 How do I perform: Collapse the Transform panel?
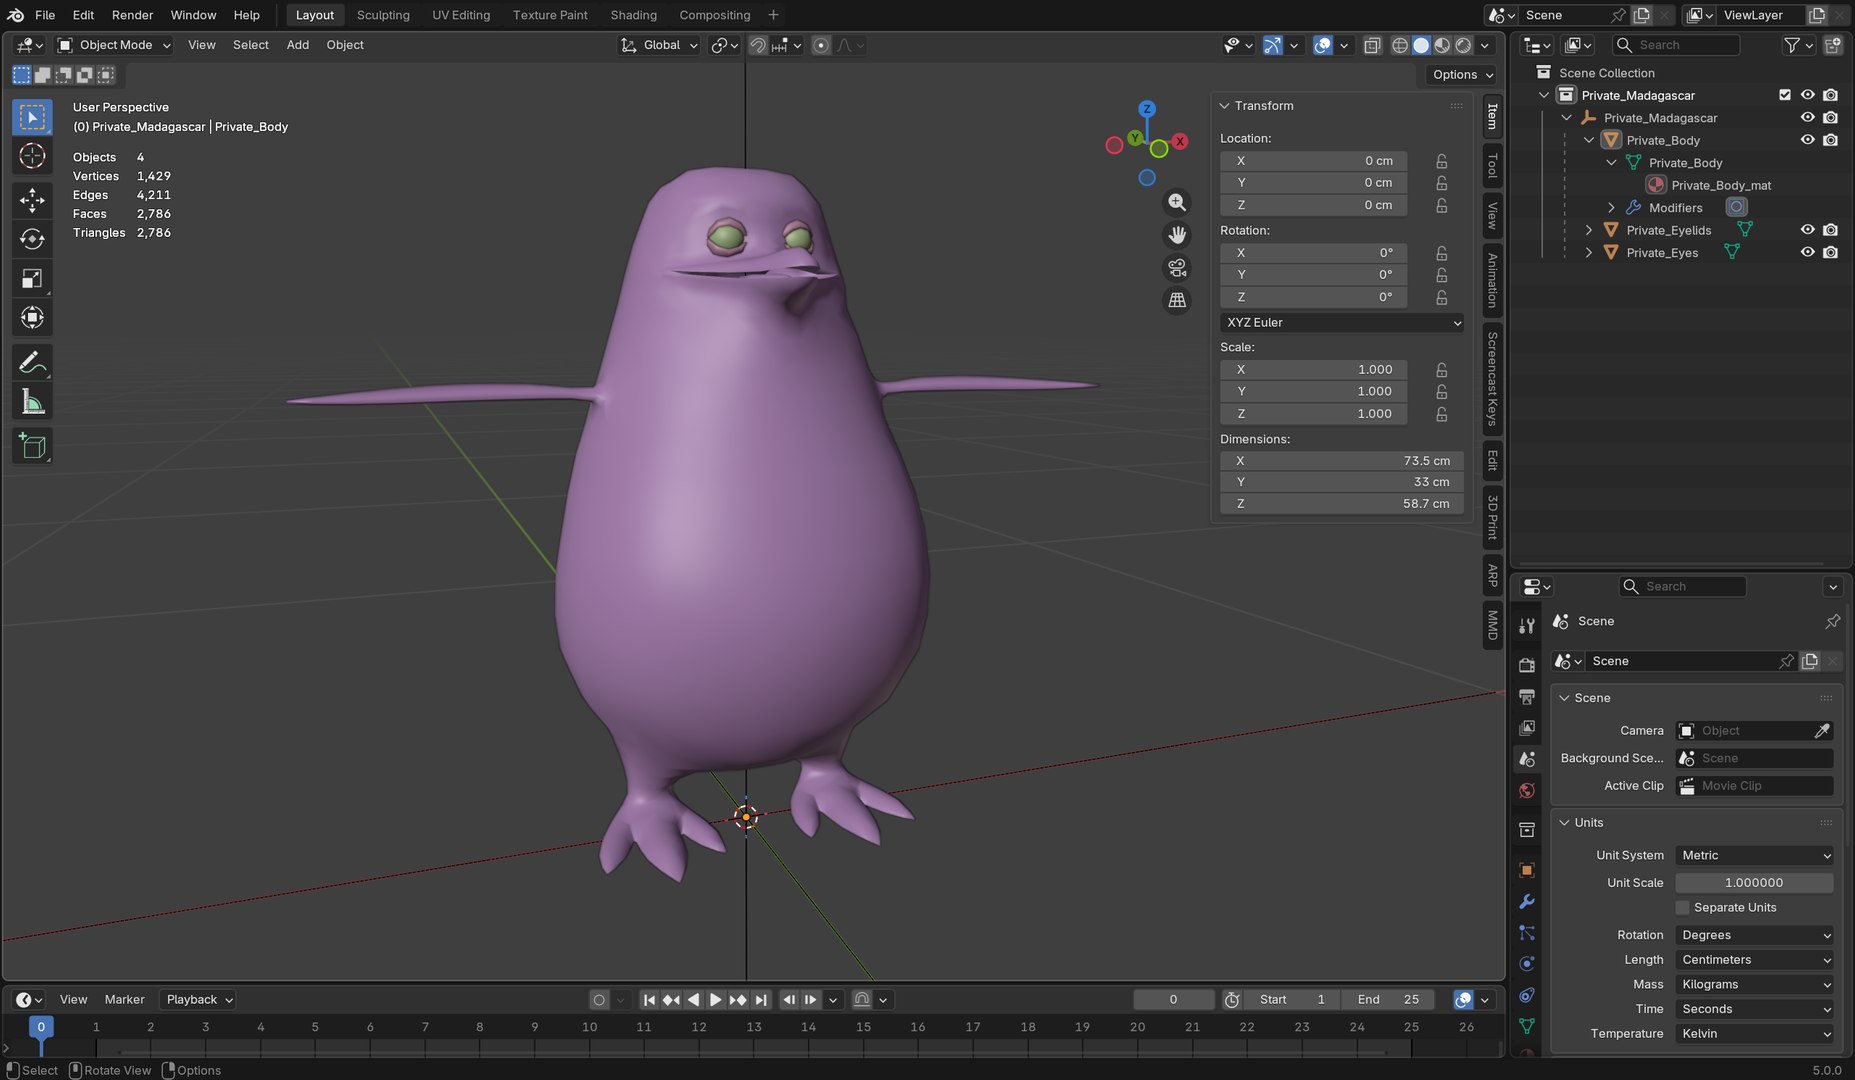[x=1225, y=106]
